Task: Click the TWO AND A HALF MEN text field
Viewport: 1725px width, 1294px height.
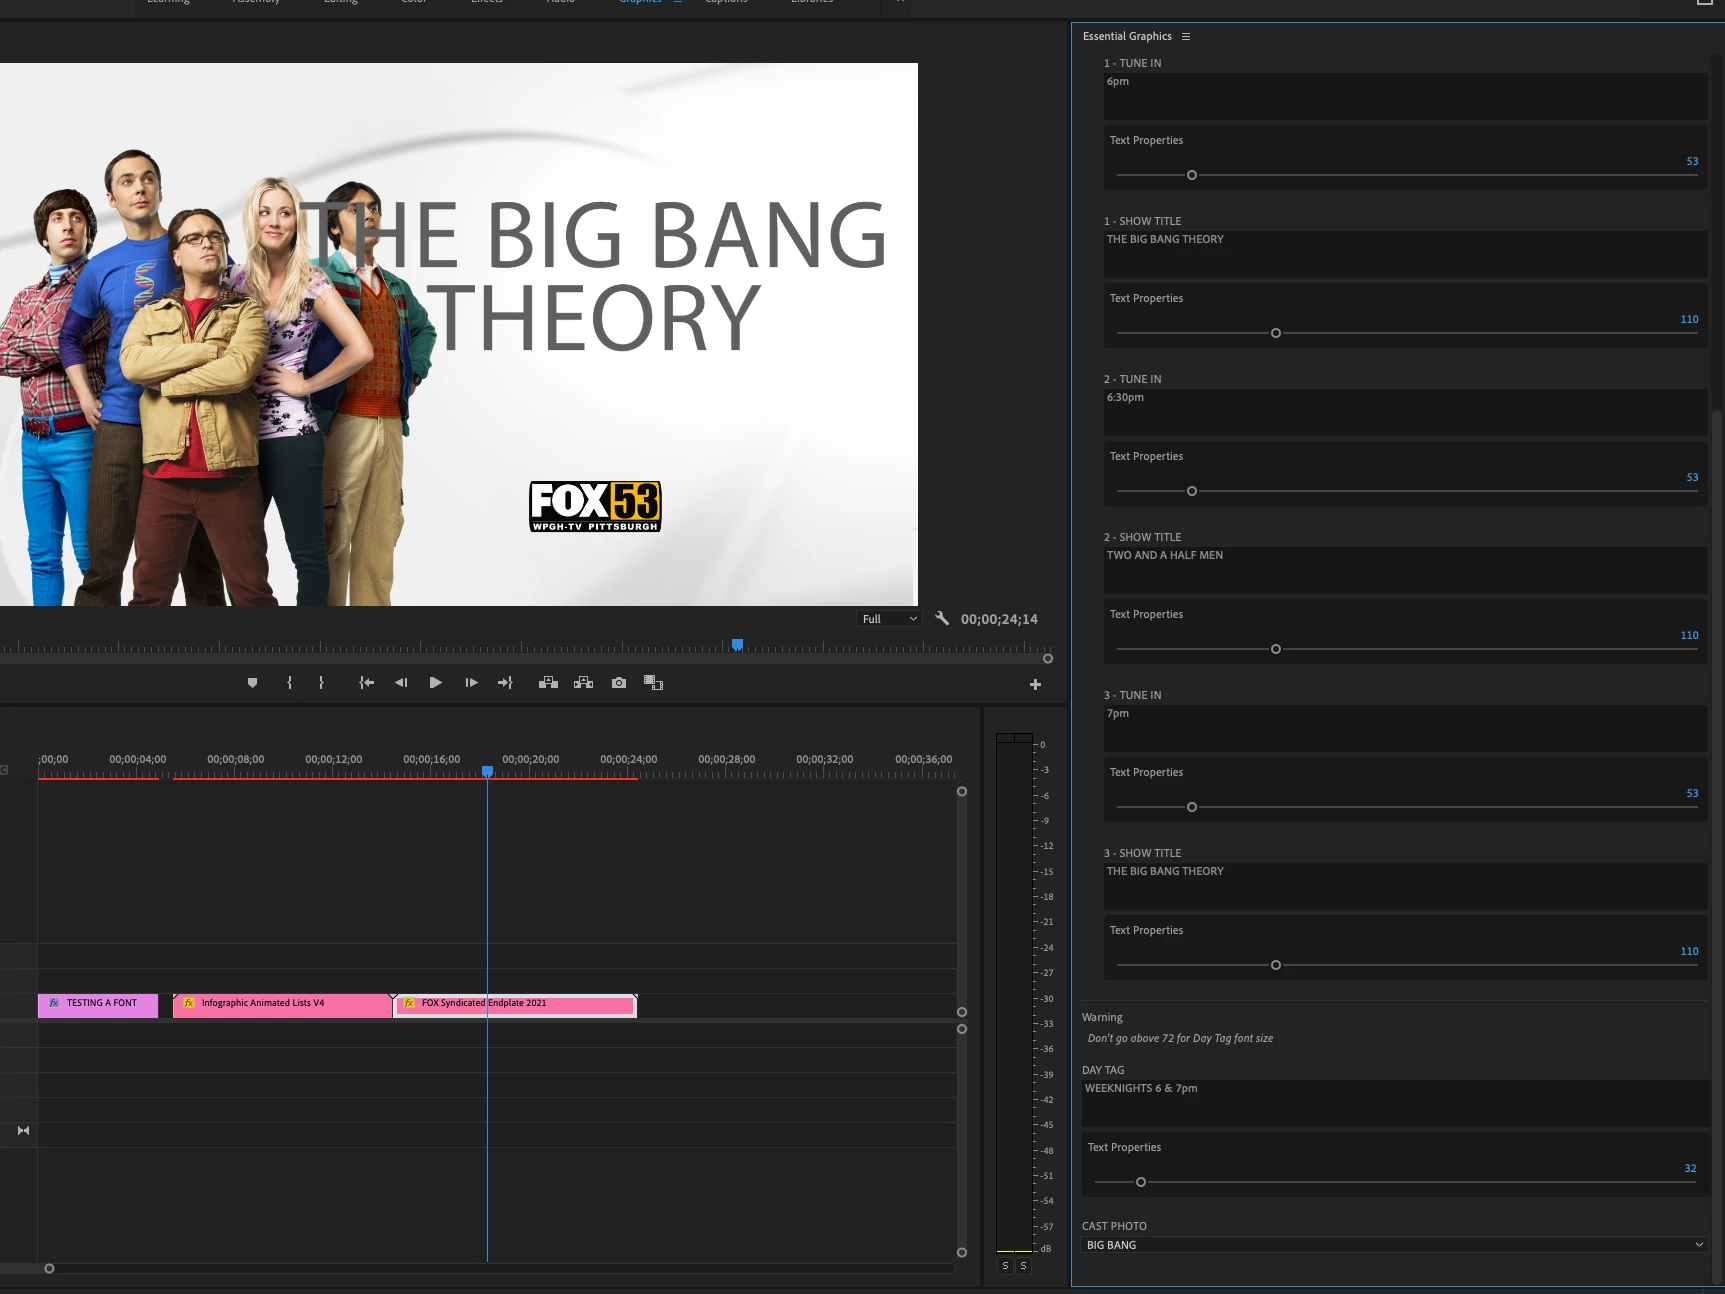Action: pyautogui.click(x=1405, y=570)
